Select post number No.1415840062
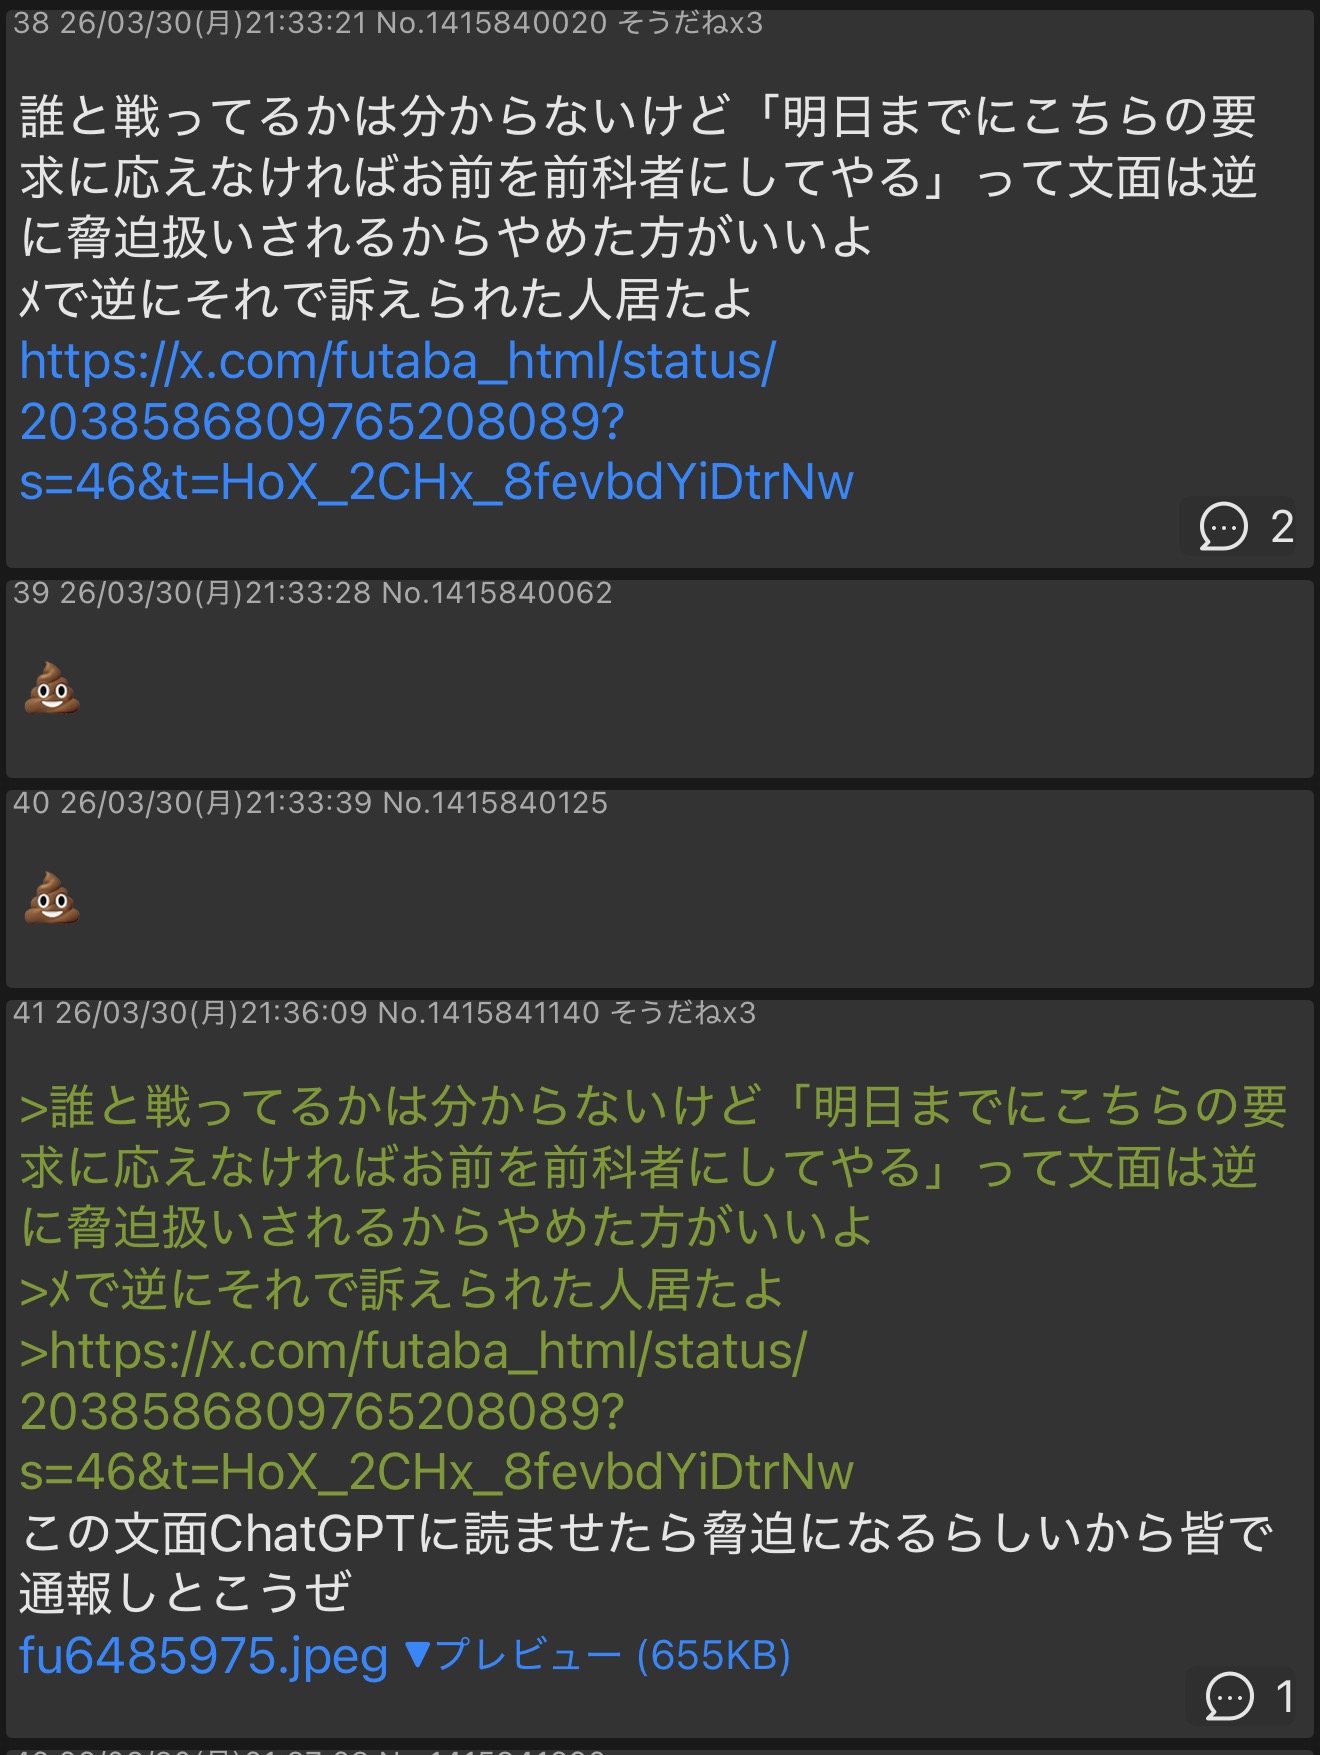Image resolution: width=1320 pixels, height=1755 pixels. click(497, 593)
